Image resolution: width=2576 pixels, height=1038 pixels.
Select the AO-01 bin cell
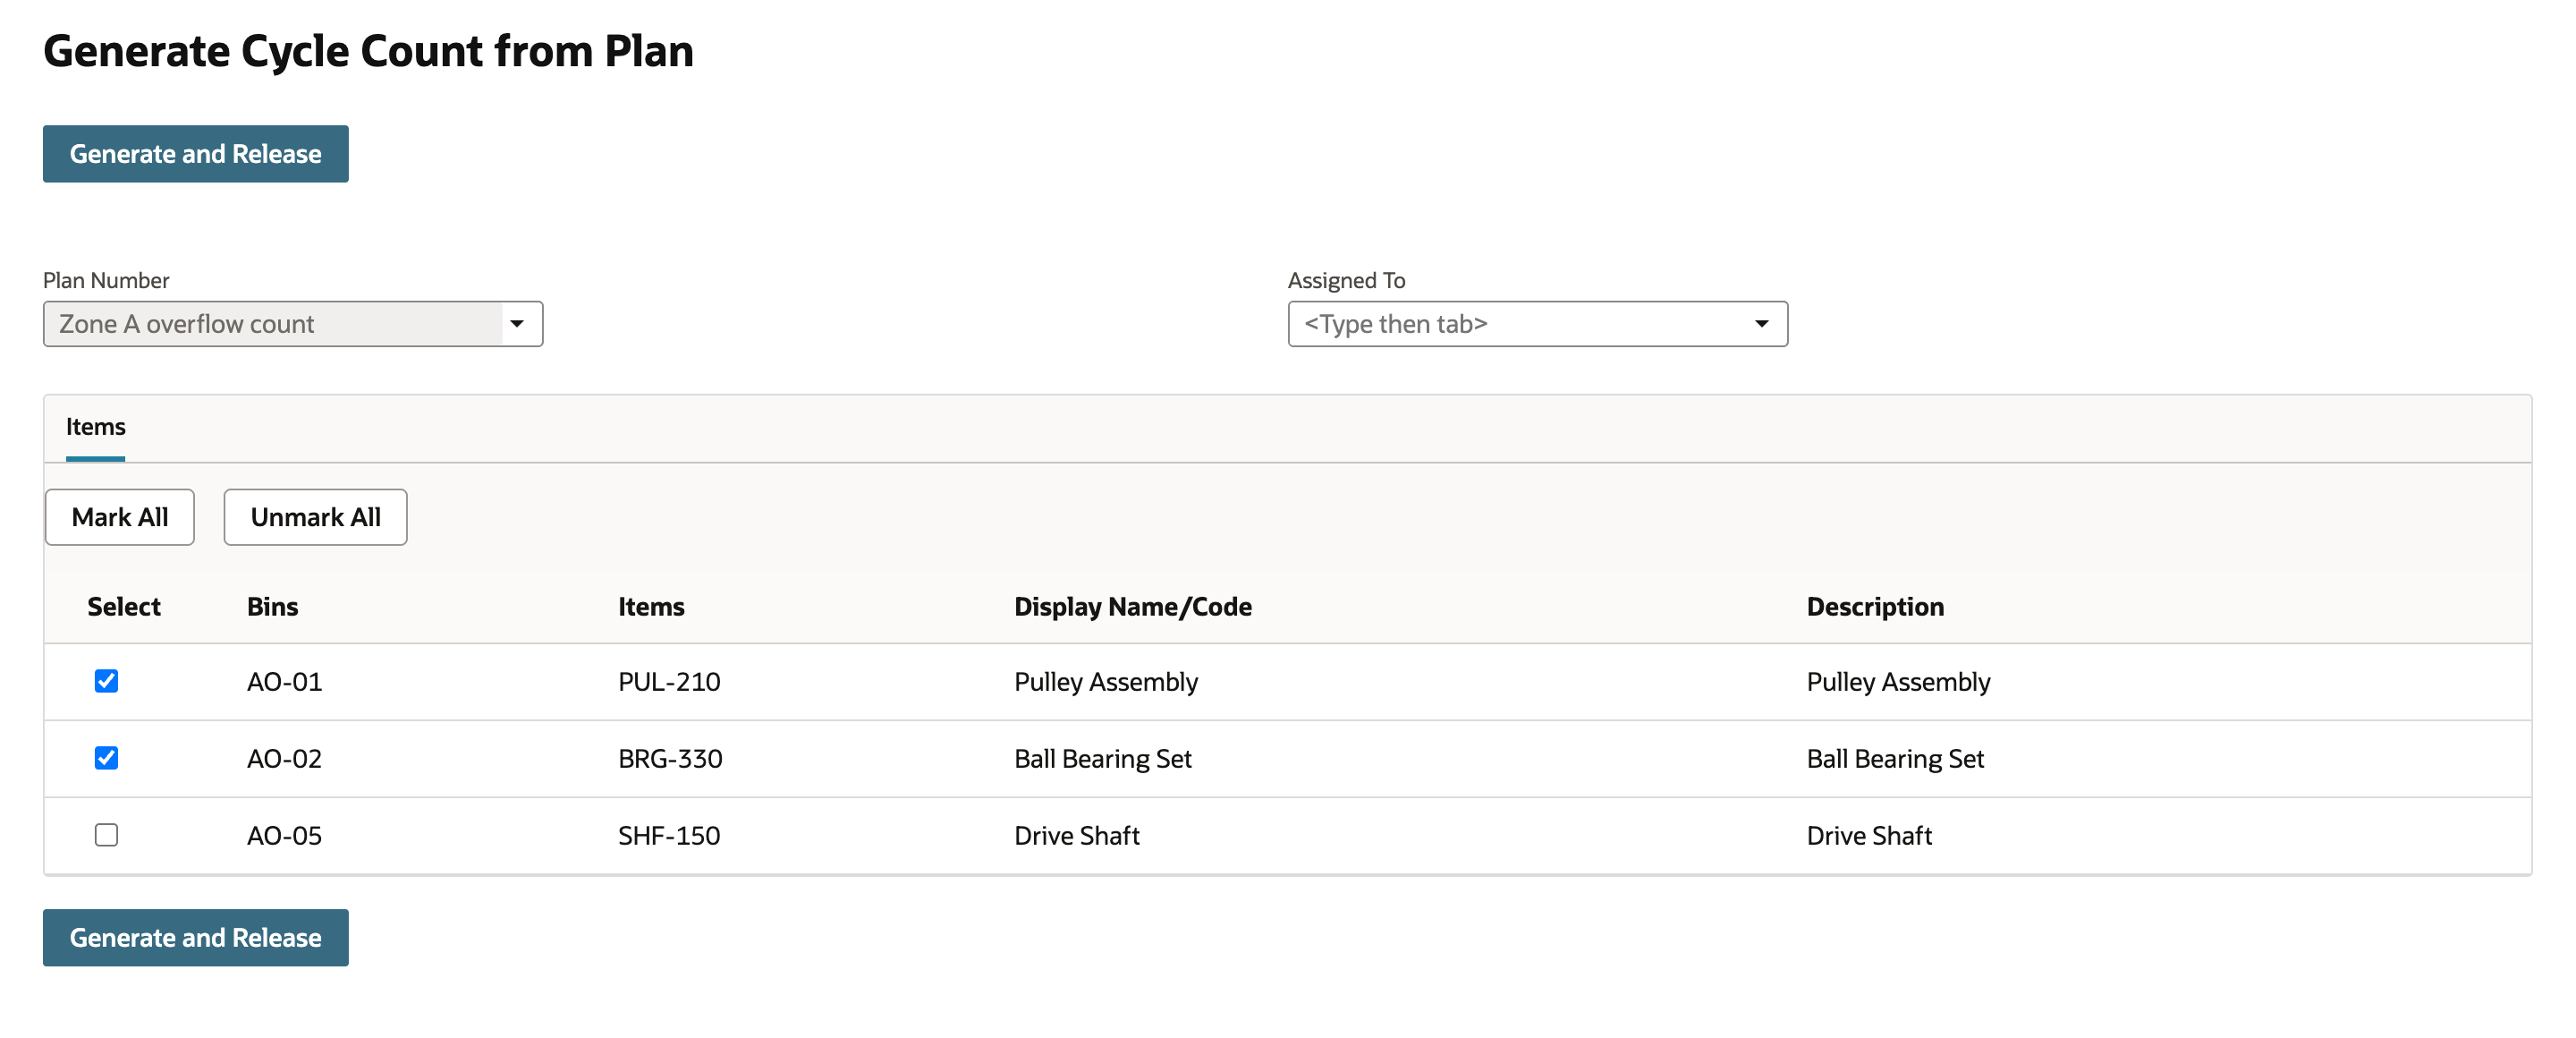(x=284, y=683)
